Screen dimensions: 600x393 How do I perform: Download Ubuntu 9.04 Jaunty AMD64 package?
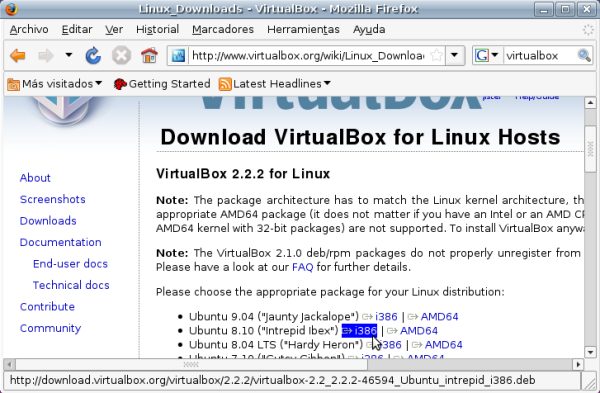pos(439,317)
